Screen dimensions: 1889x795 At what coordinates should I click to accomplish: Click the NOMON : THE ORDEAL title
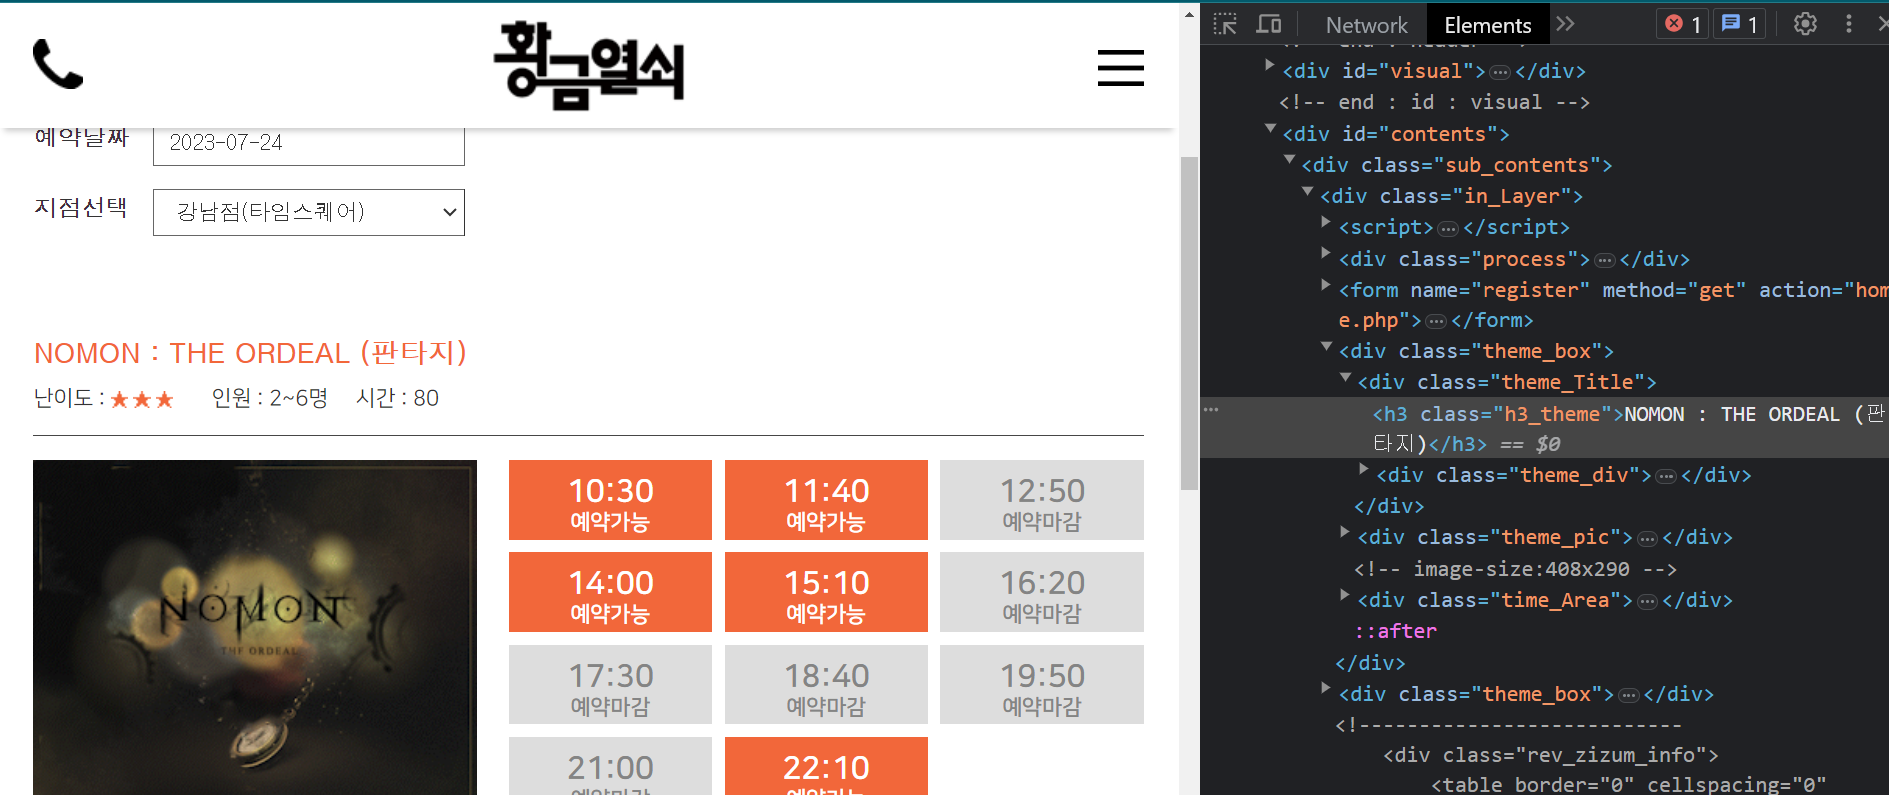pyautogui.click(x=250, y=353)
